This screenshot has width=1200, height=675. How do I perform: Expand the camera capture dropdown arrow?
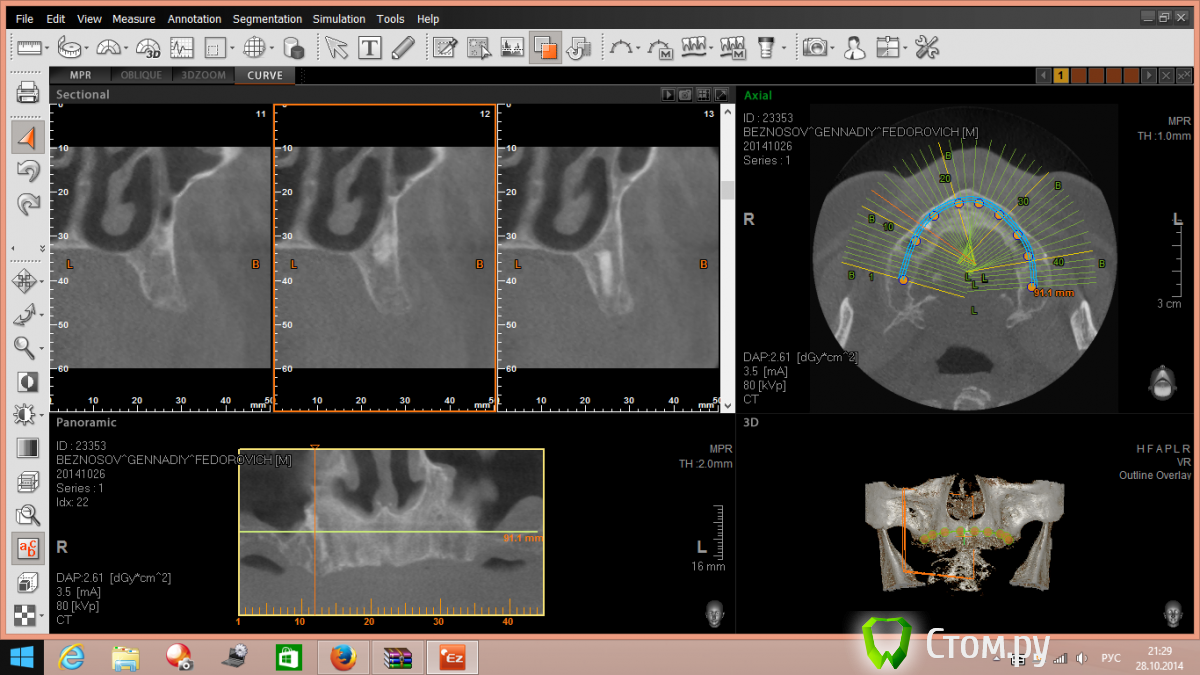[834, 48]
